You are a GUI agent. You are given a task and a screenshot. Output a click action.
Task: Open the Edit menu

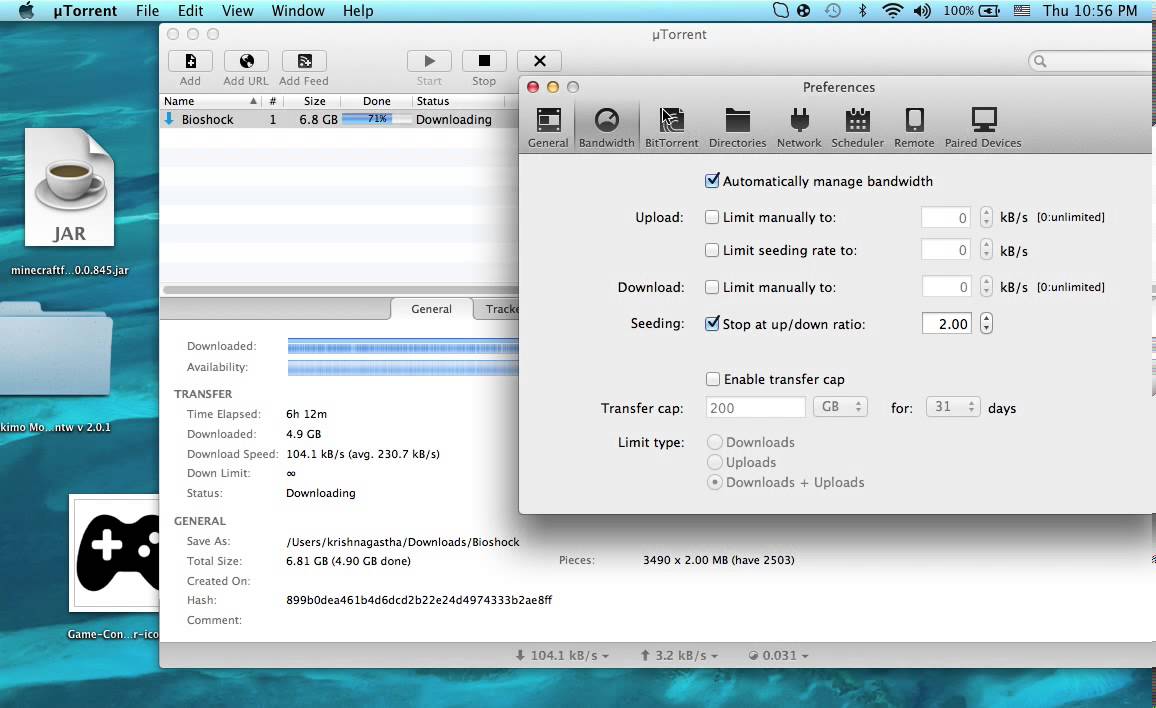click(x=190, y=11)
